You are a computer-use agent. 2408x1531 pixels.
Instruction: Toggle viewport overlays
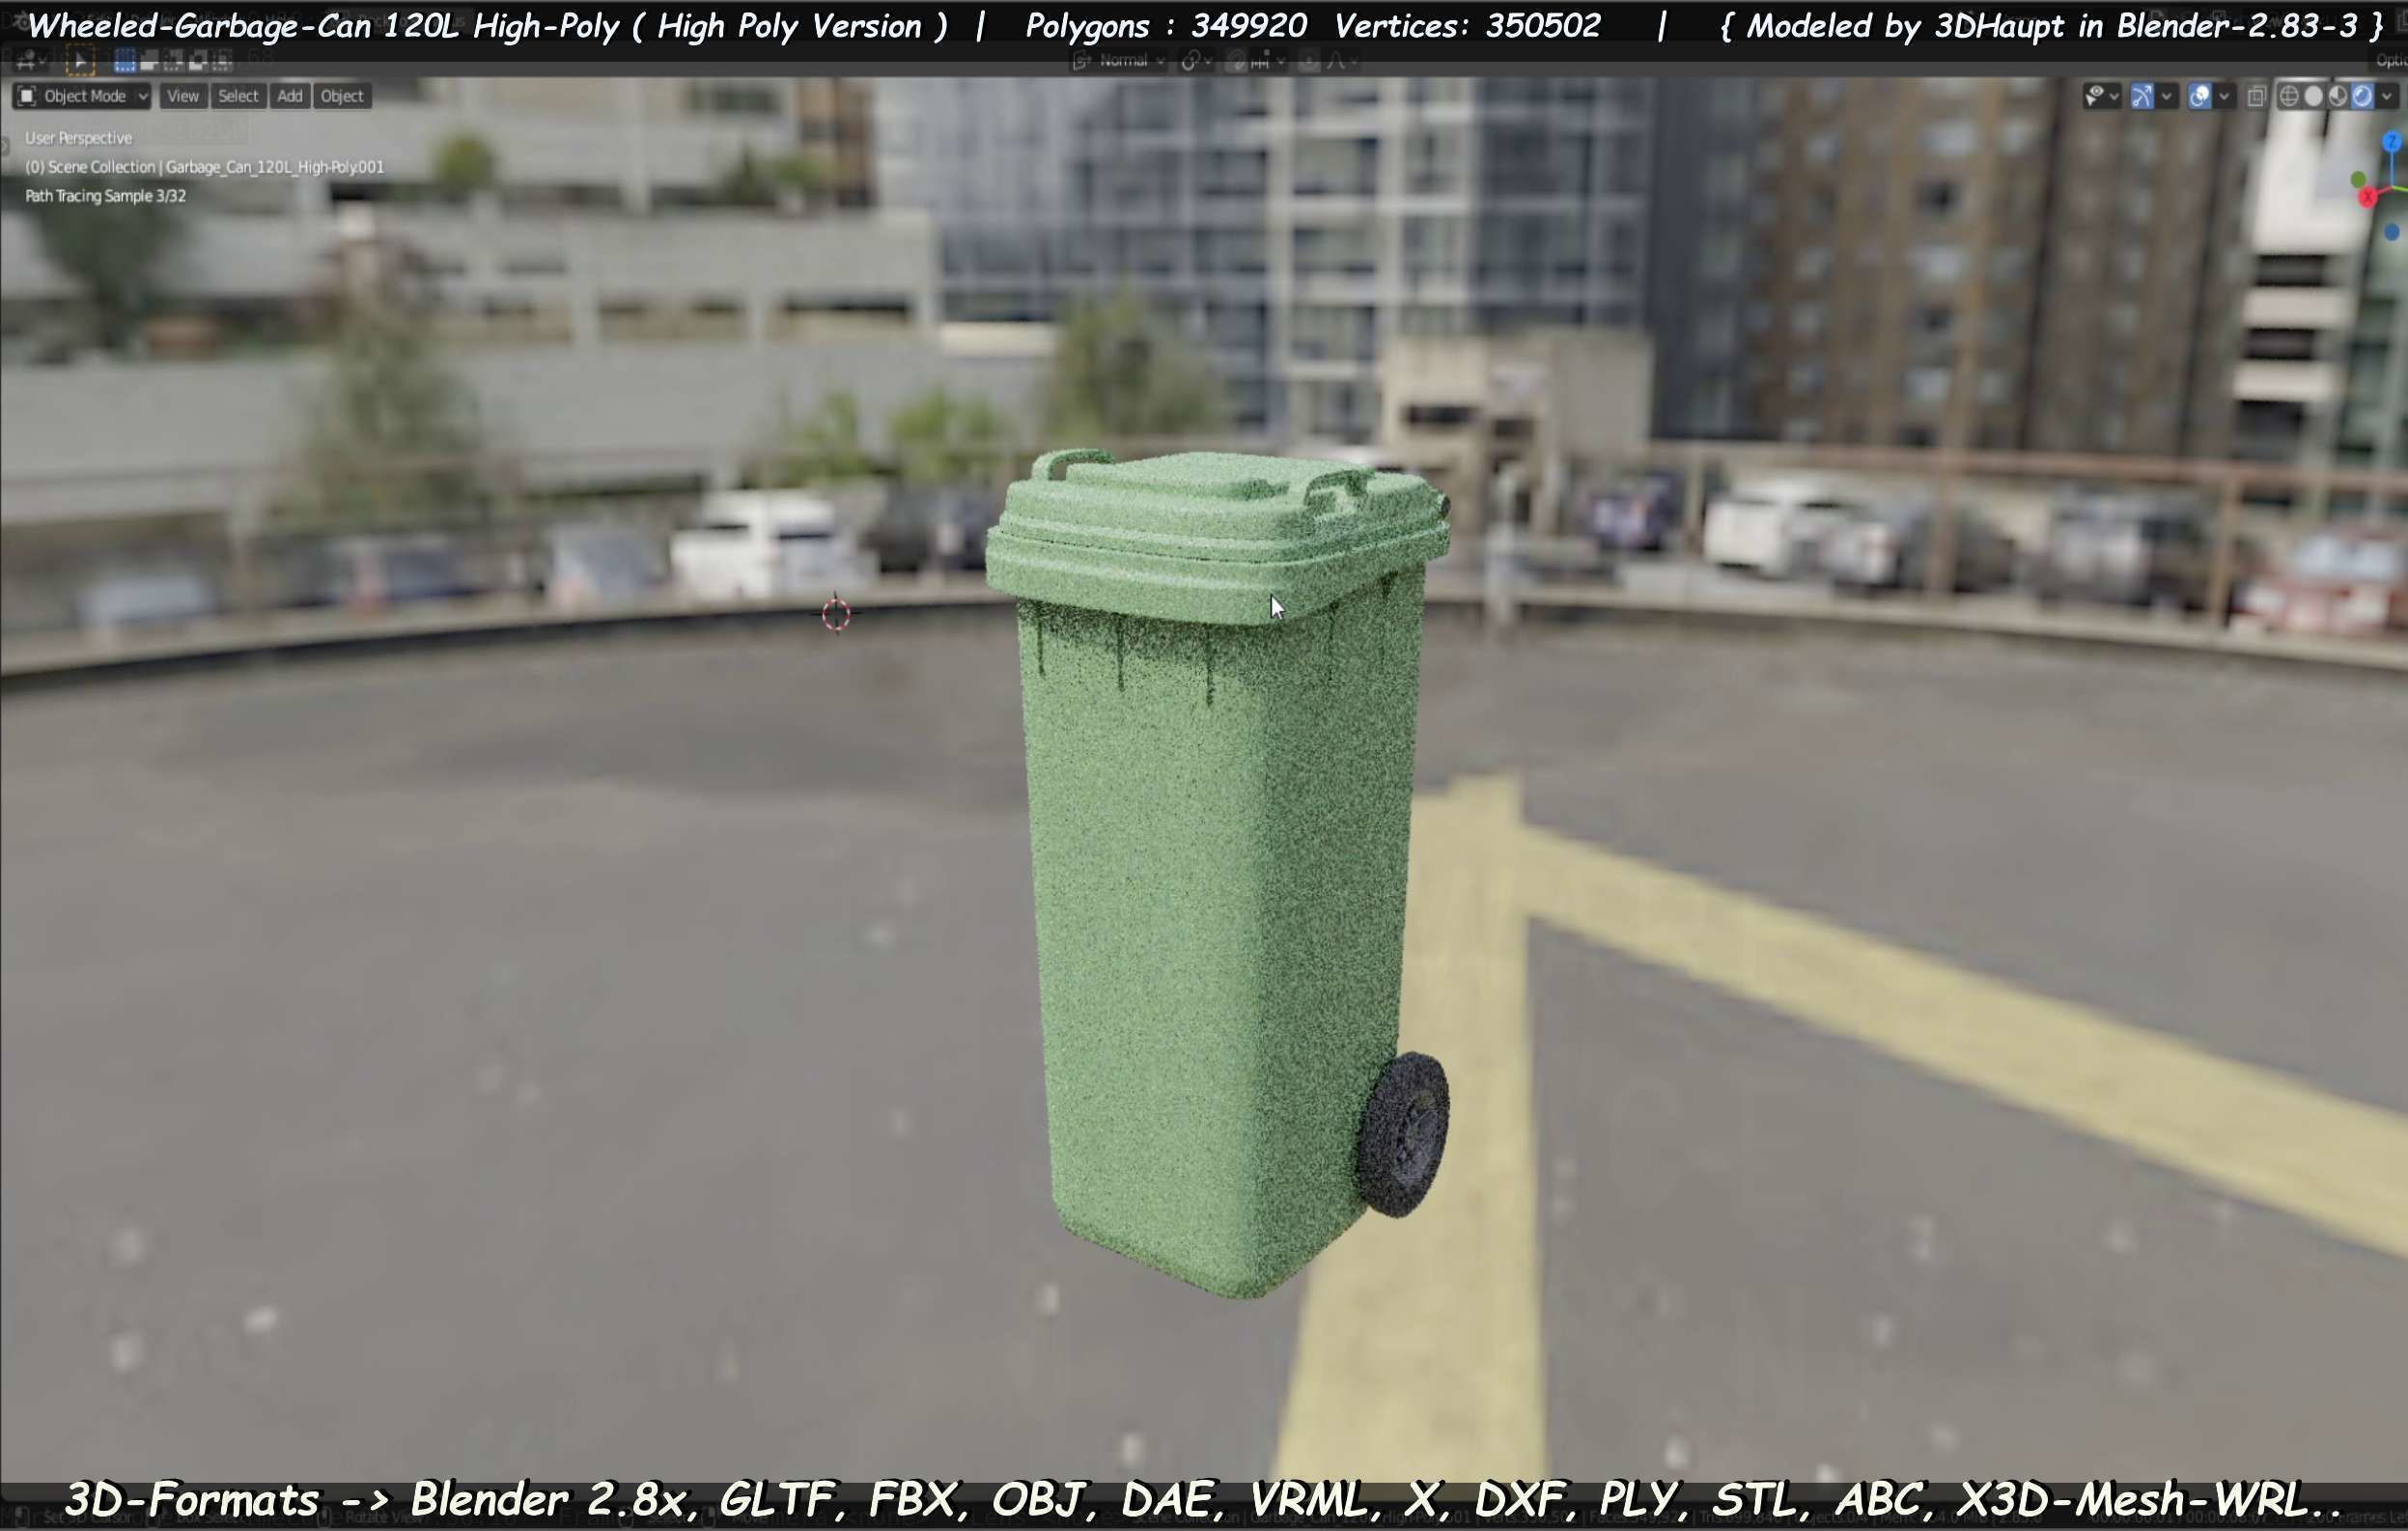[x=2199, y=96]
